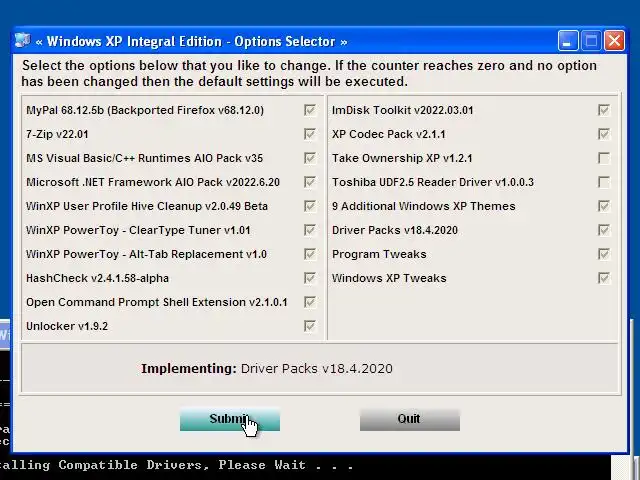This screenshot has height=480, width=640.
Task: Click the 'Implementing: Driver Packs v18.4.2020' status text
Action: click(x=267, y=369)
